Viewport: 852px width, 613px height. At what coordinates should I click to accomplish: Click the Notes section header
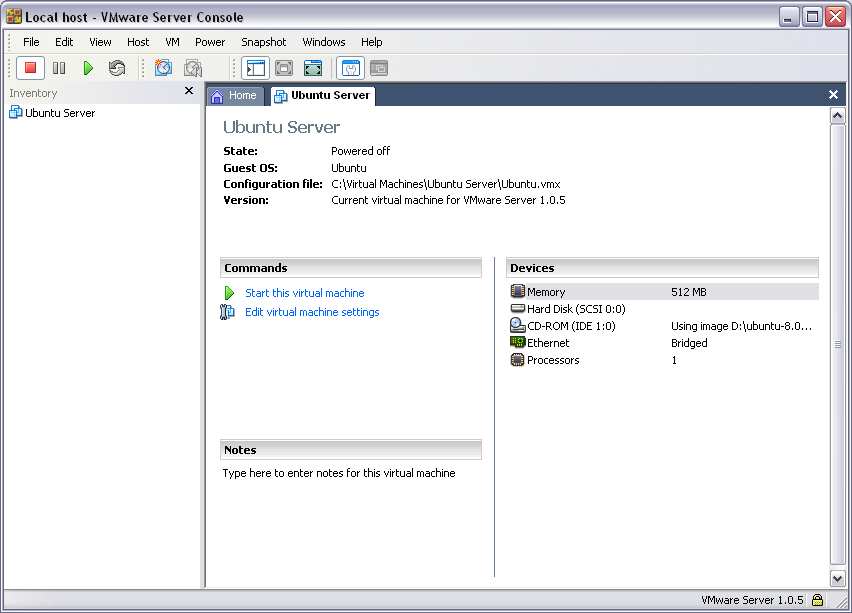pyautogui.click(x=351, y=450)
